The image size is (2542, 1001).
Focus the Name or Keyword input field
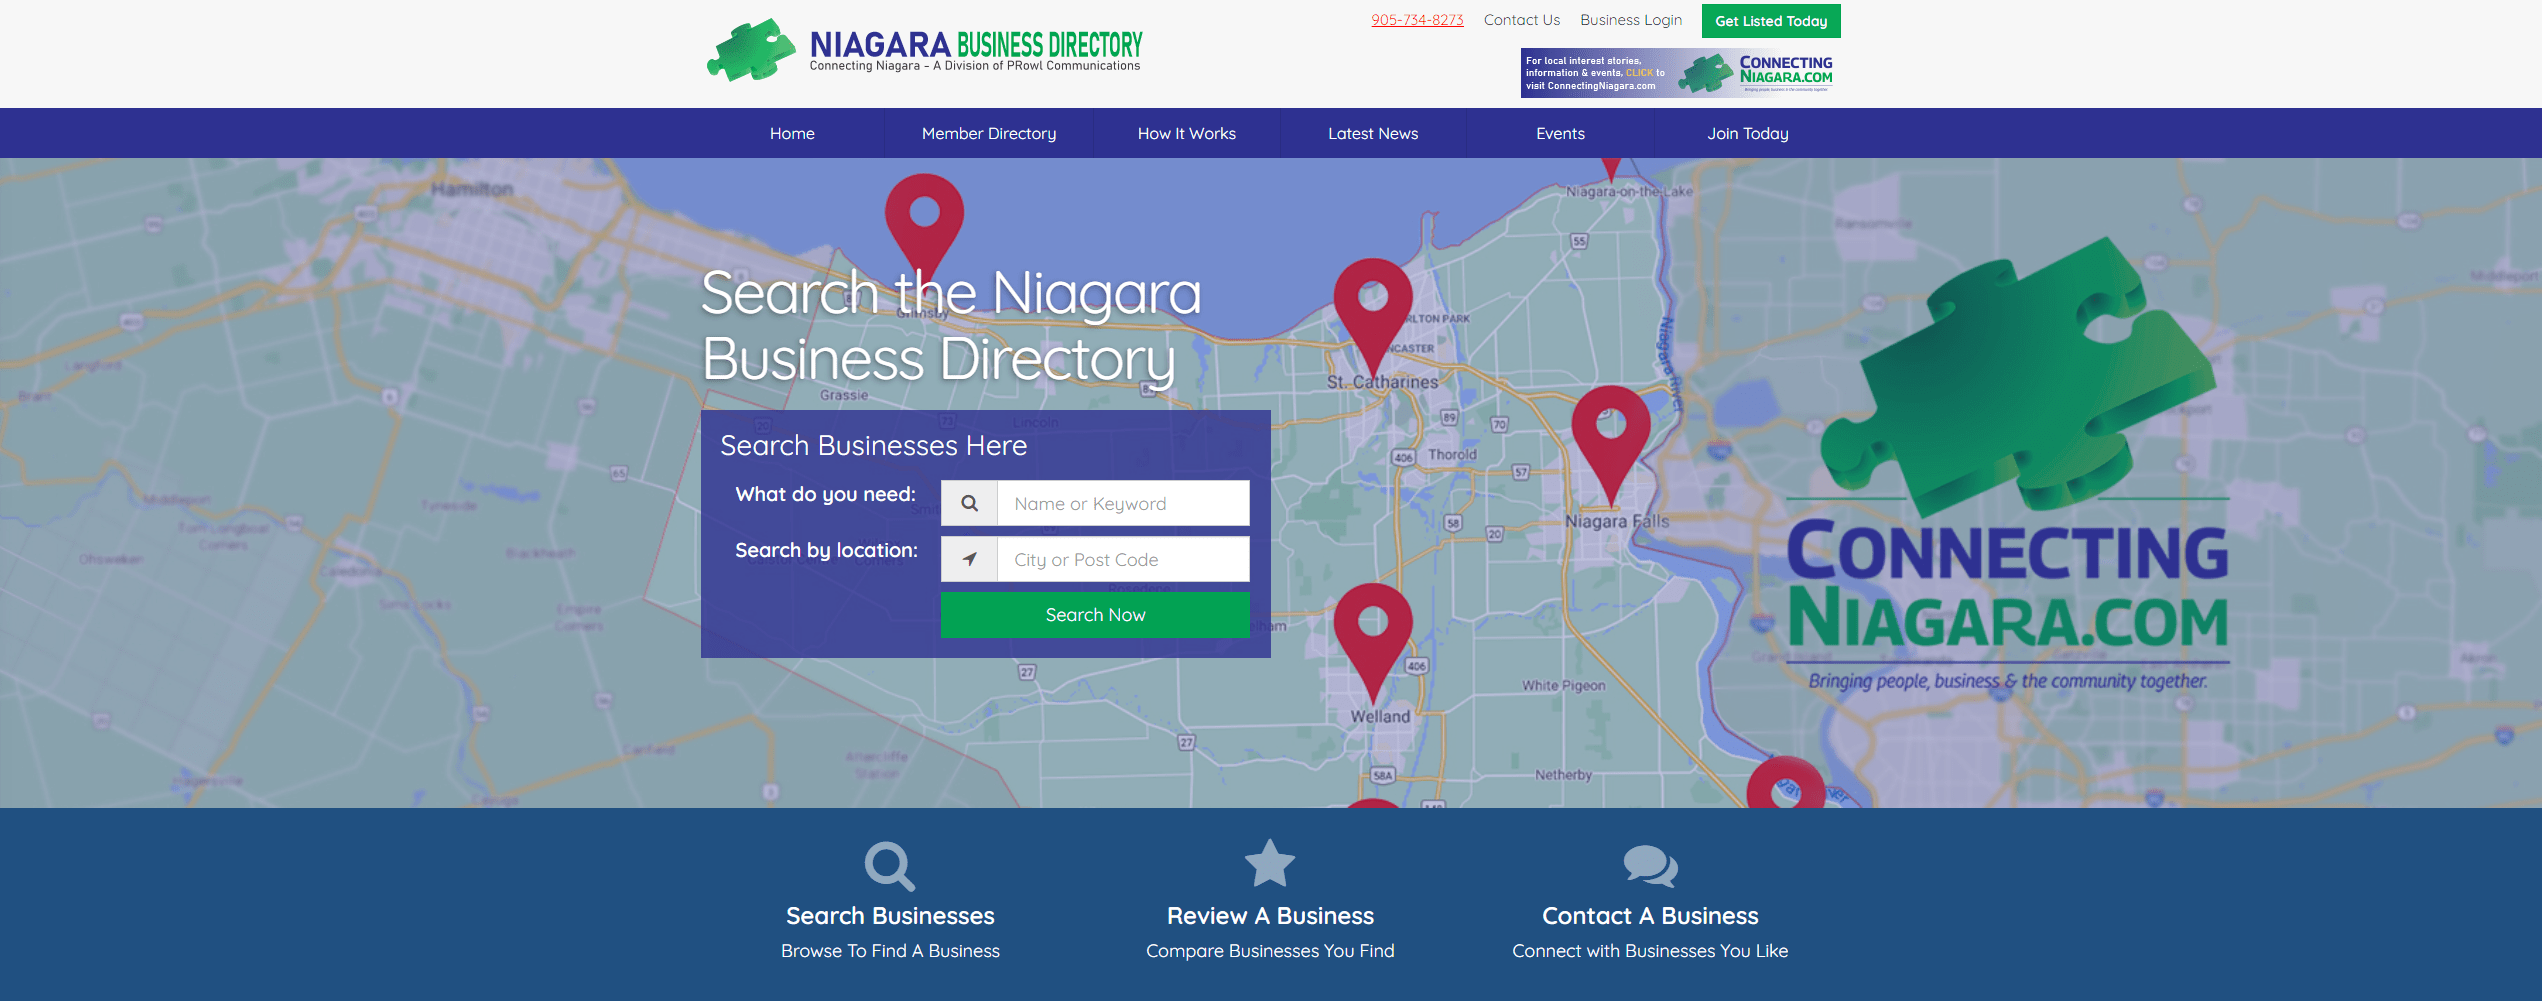point(1123,503)
